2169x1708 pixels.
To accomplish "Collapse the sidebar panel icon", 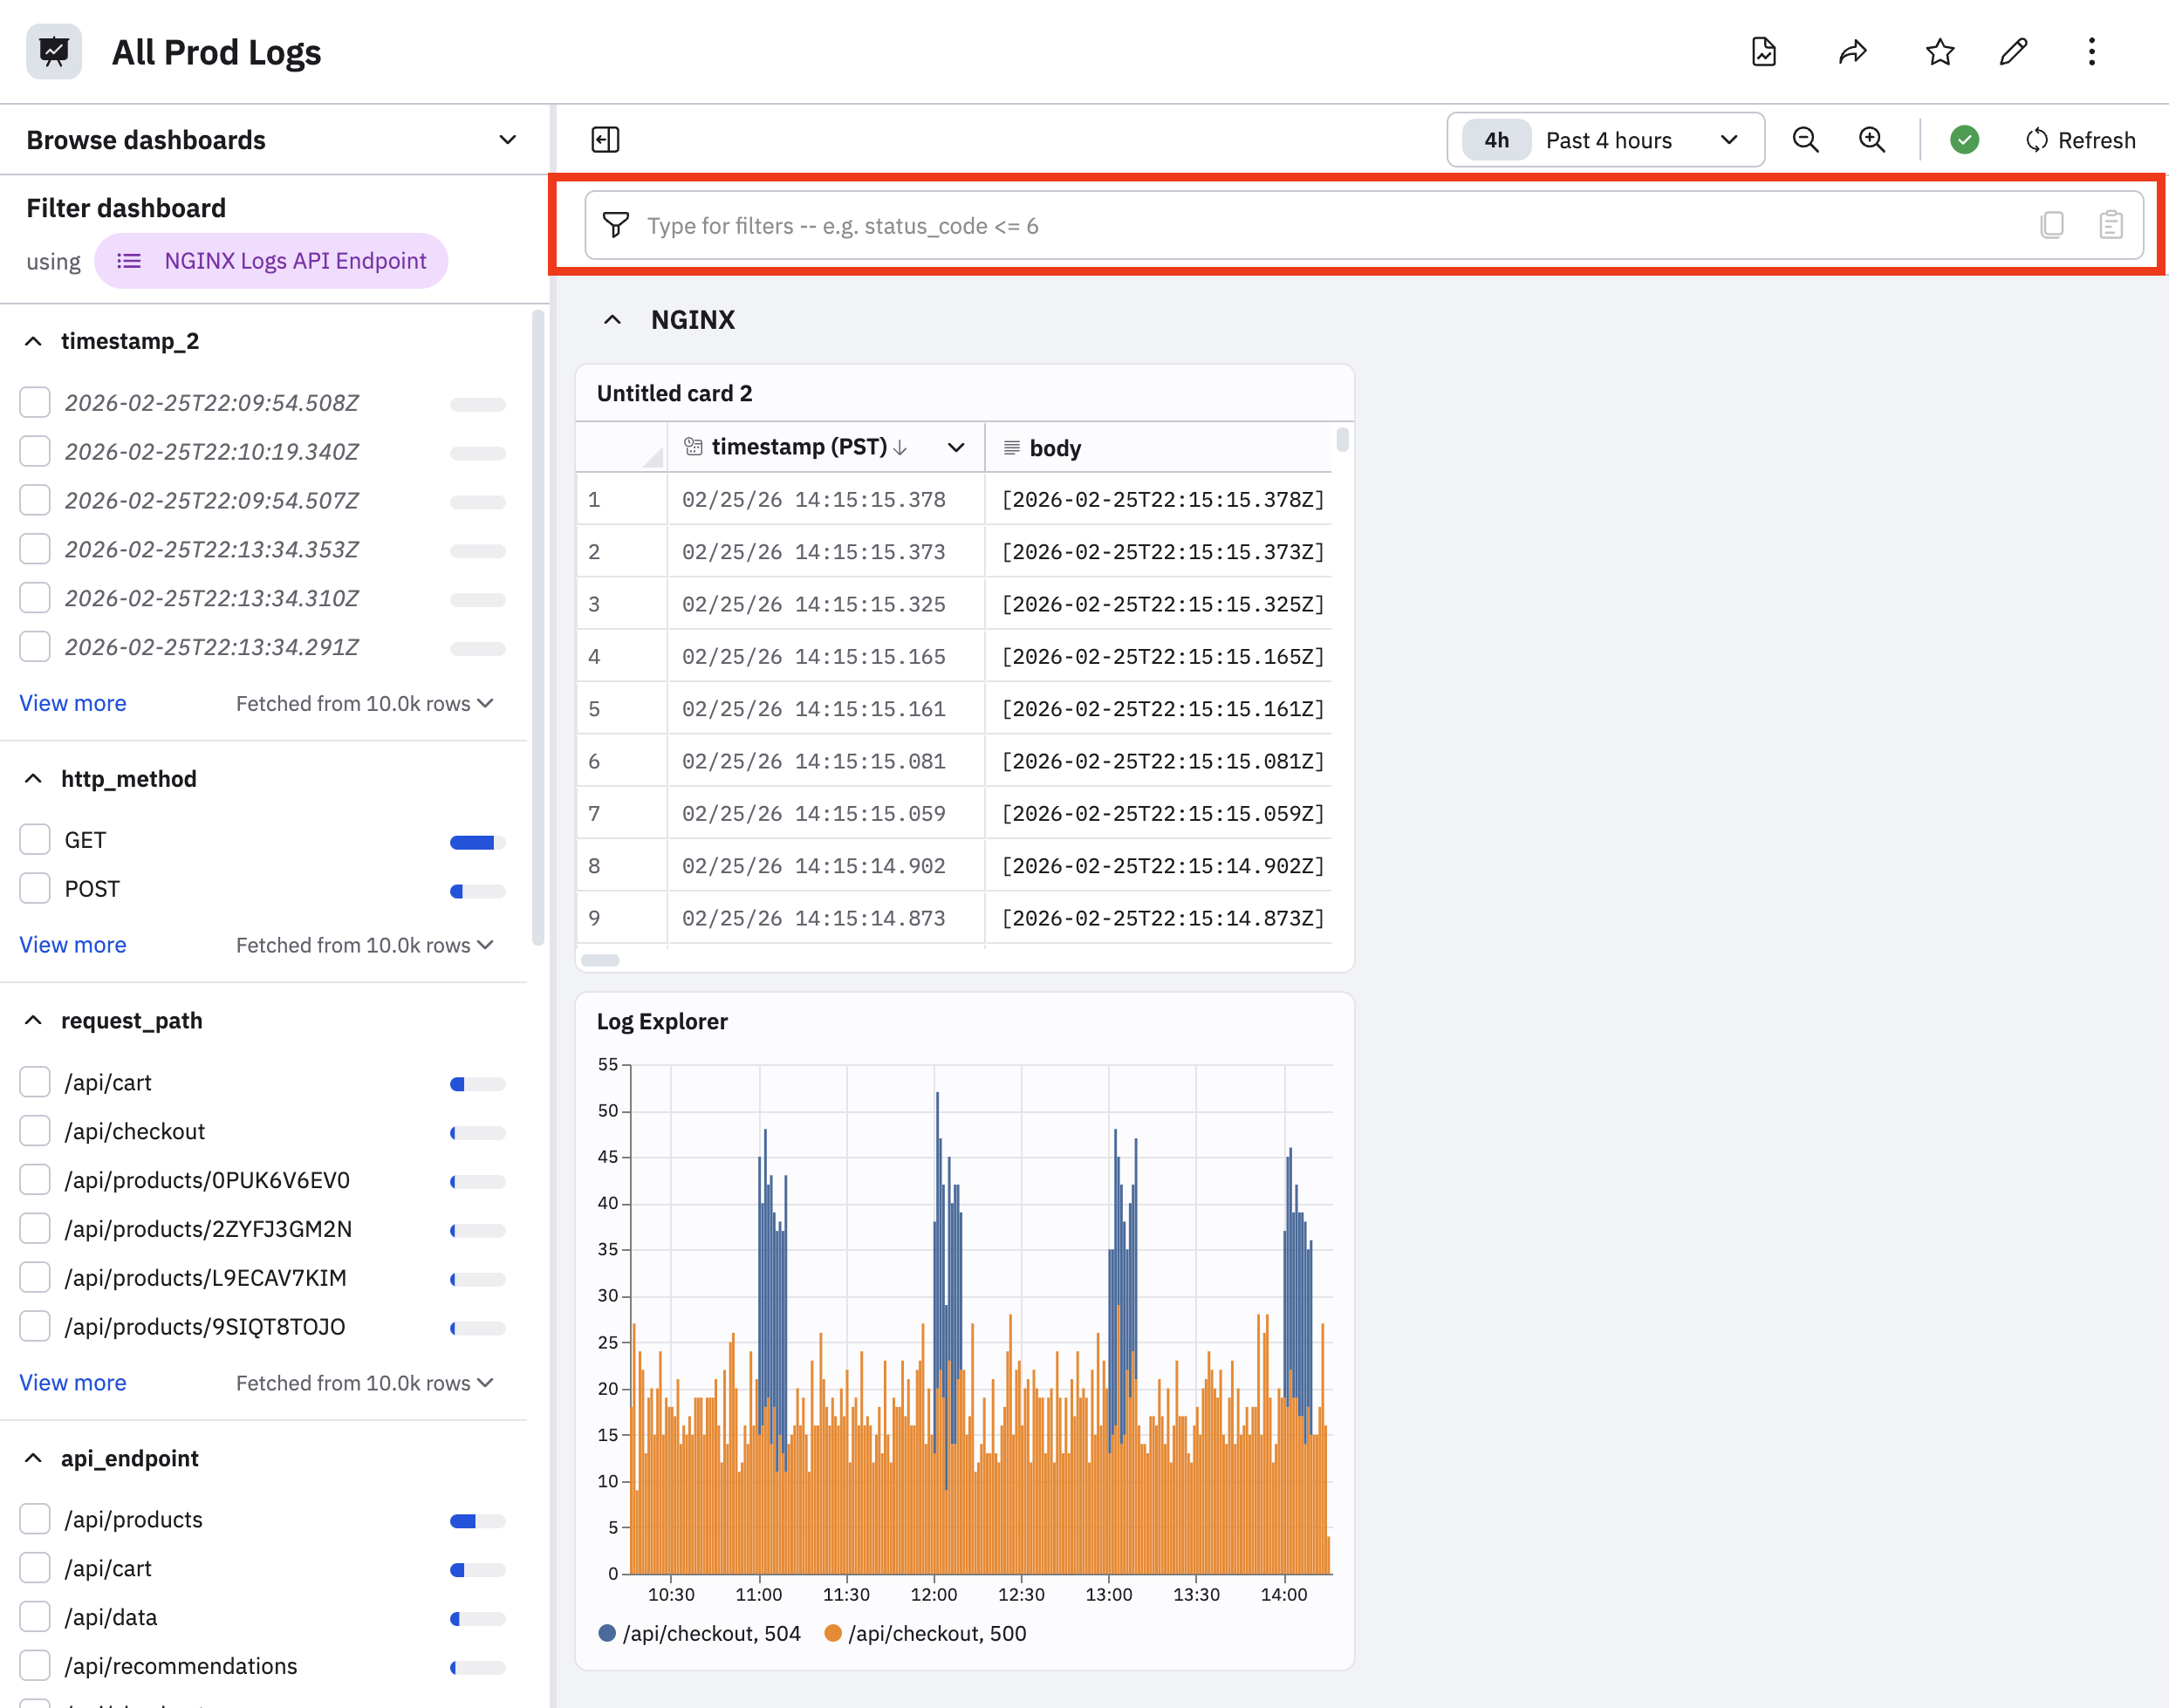I will click(605, 140).
